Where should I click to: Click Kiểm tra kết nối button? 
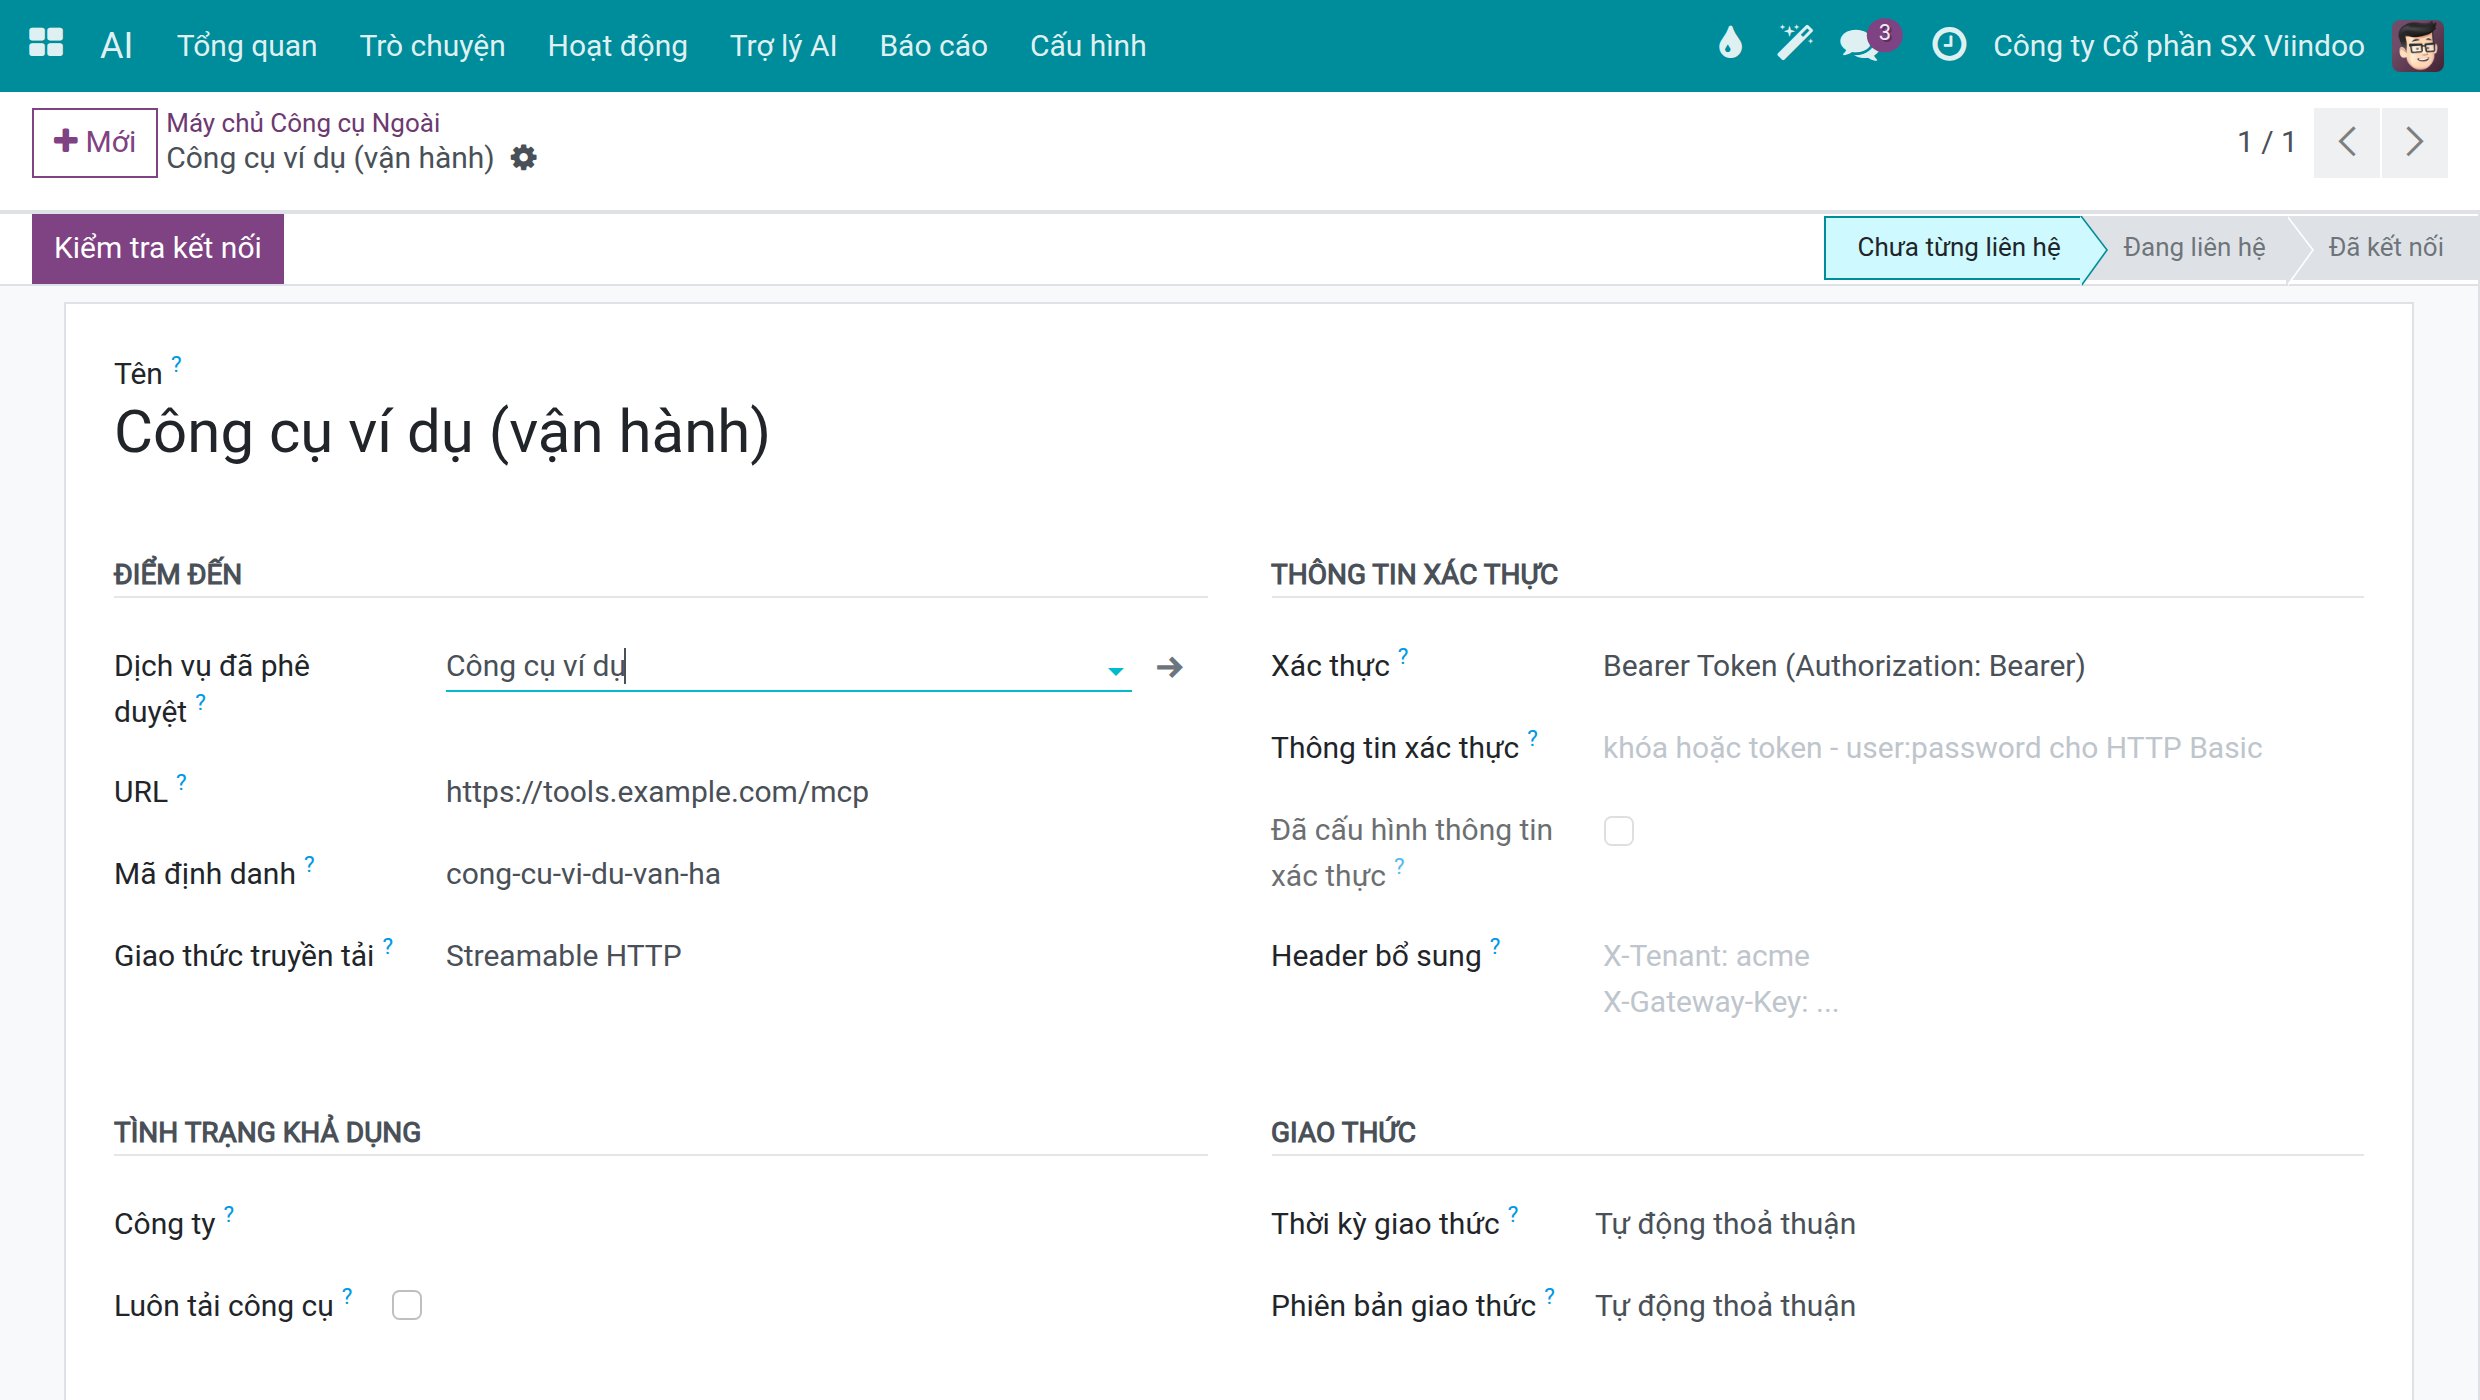158,248
